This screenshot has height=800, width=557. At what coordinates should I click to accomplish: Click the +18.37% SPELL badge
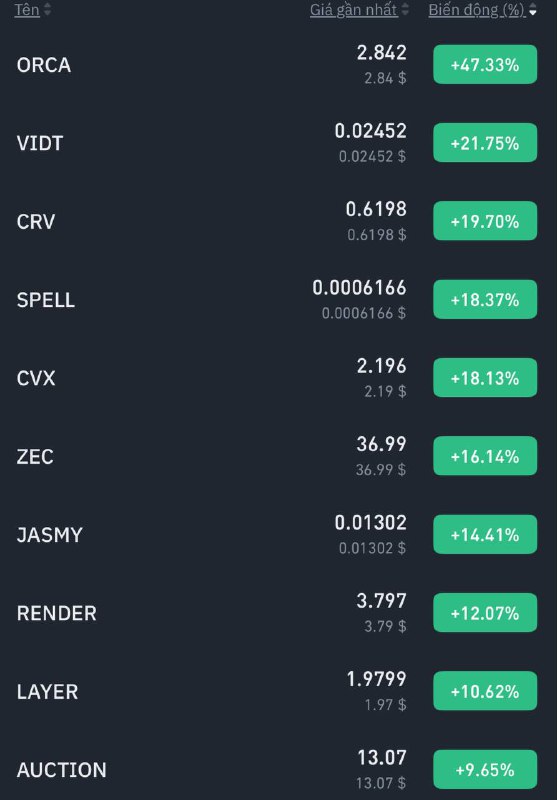pyautogui.click(x=485, y=300)
